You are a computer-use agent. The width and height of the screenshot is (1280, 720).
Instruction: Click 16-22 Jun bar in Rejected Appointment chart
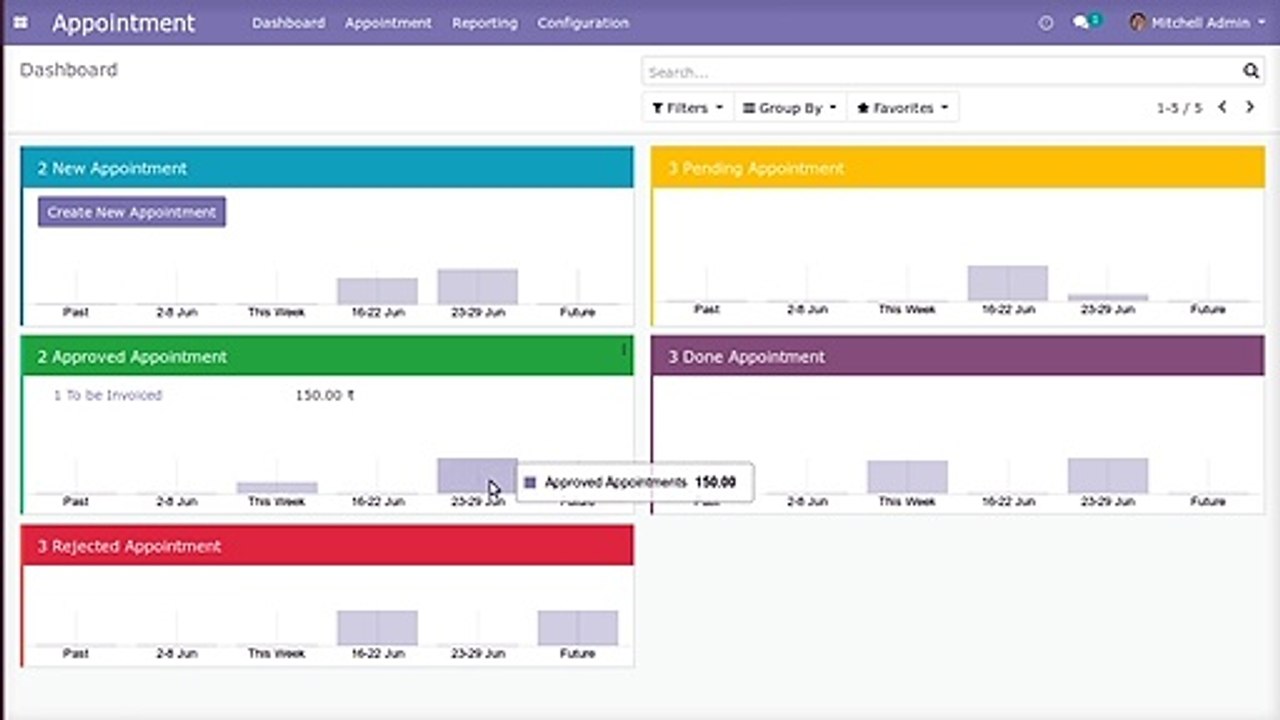[377, 628]
